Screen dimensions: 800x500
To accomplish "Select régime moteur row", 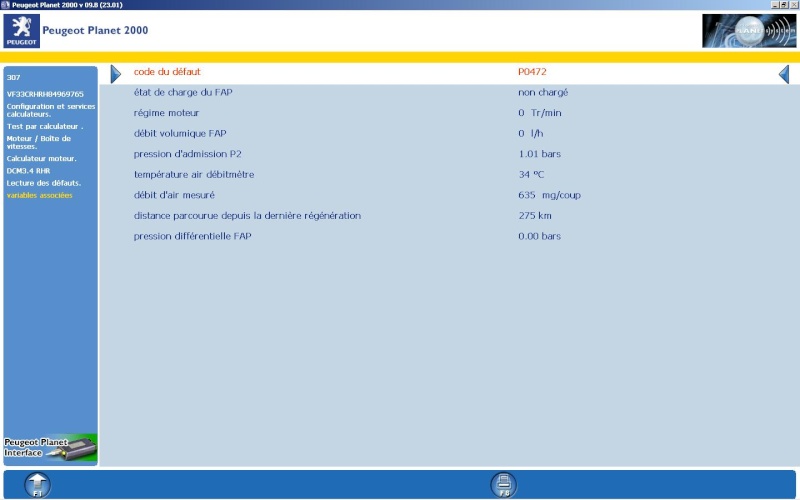I will click(449, 113).
